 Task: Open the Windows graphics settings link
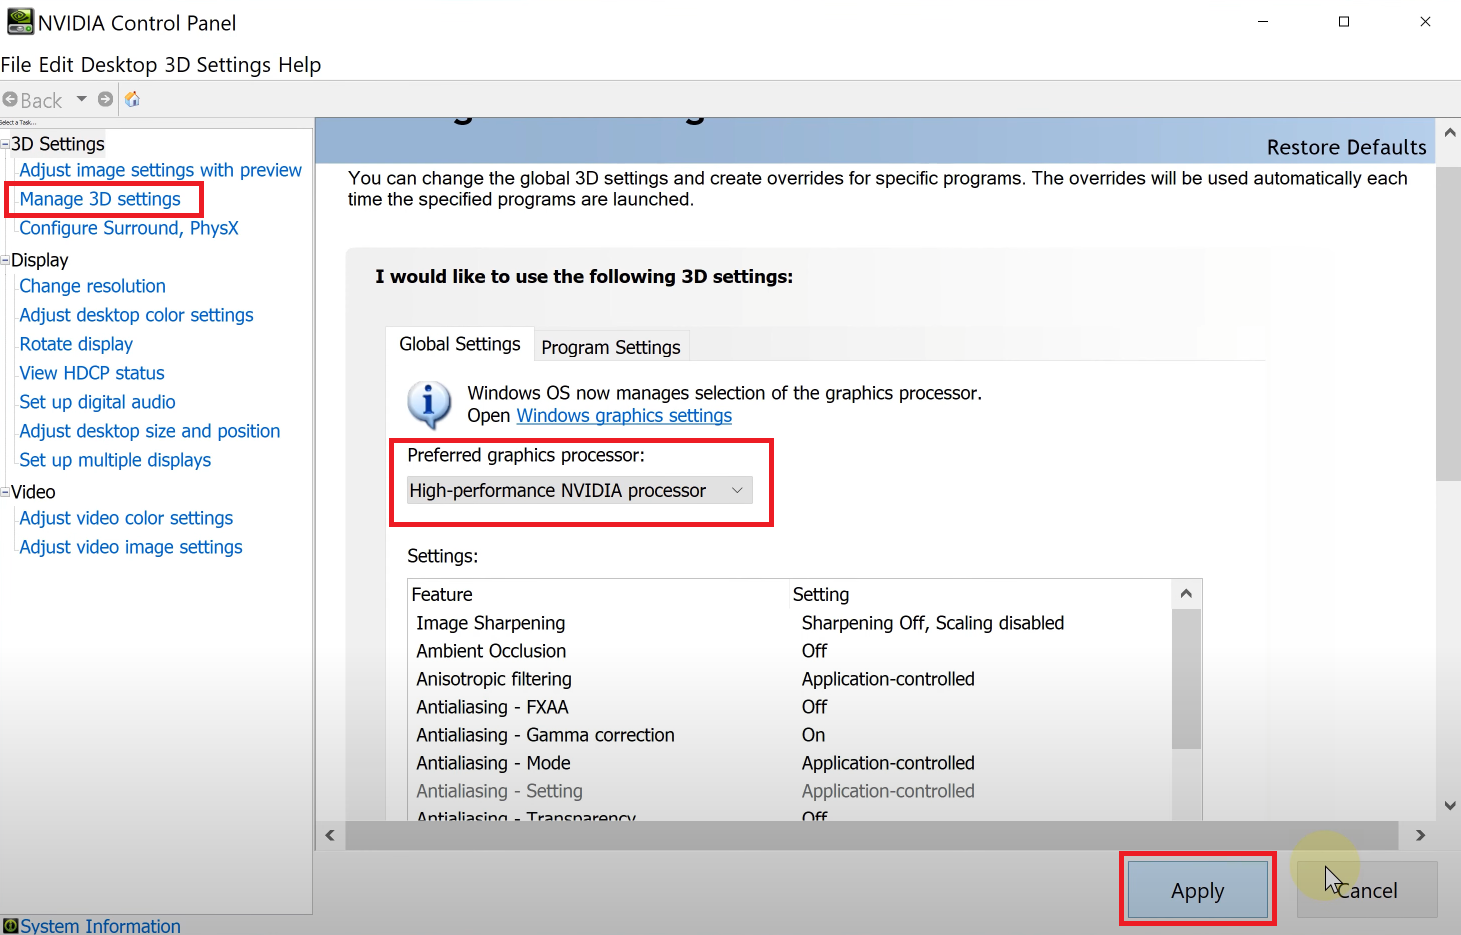624,416
